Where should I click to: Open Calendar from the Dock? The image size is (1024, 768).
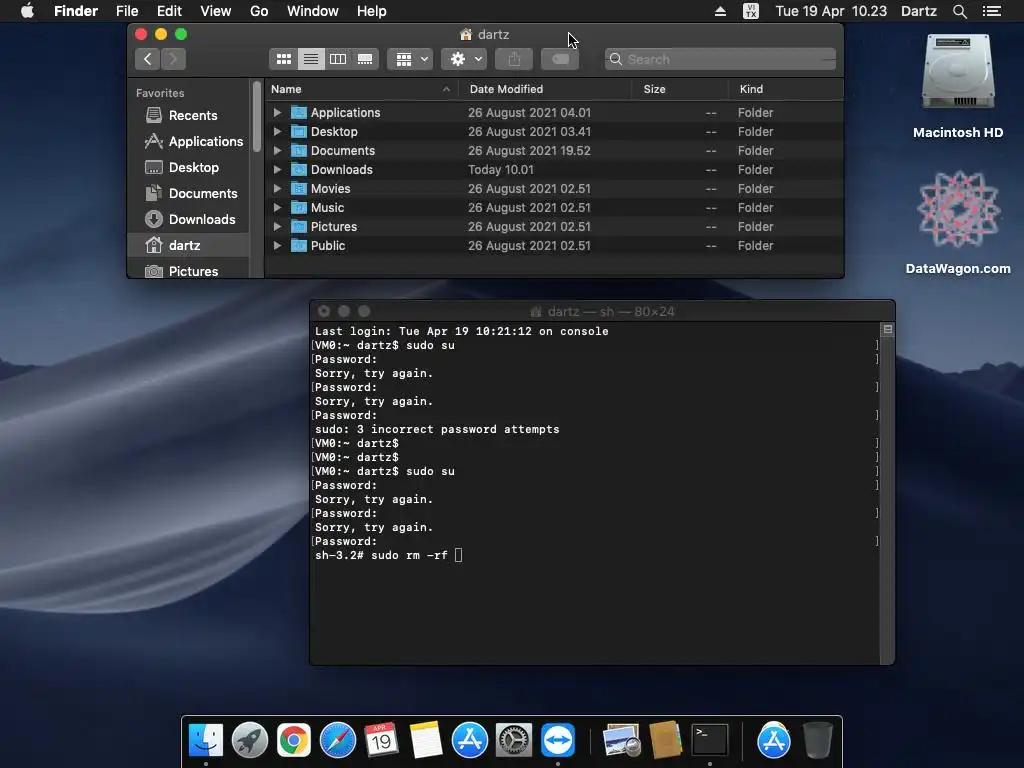click(381, 740)
